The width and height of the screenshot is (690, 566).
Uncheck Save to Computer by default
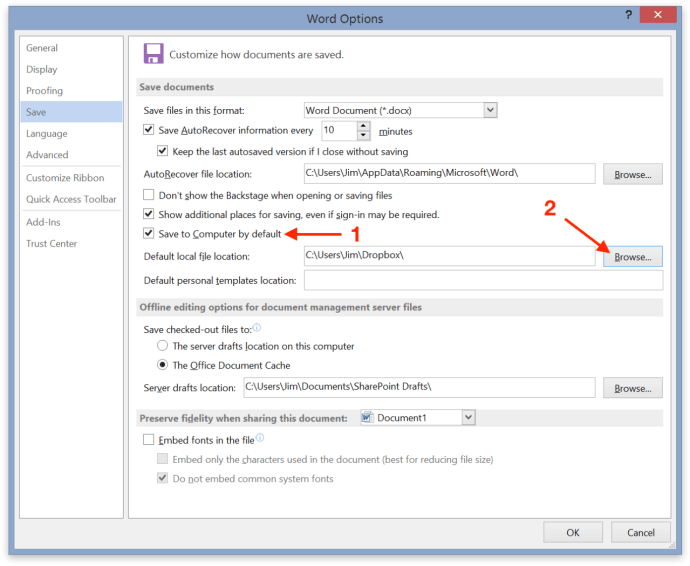point(148,233)
